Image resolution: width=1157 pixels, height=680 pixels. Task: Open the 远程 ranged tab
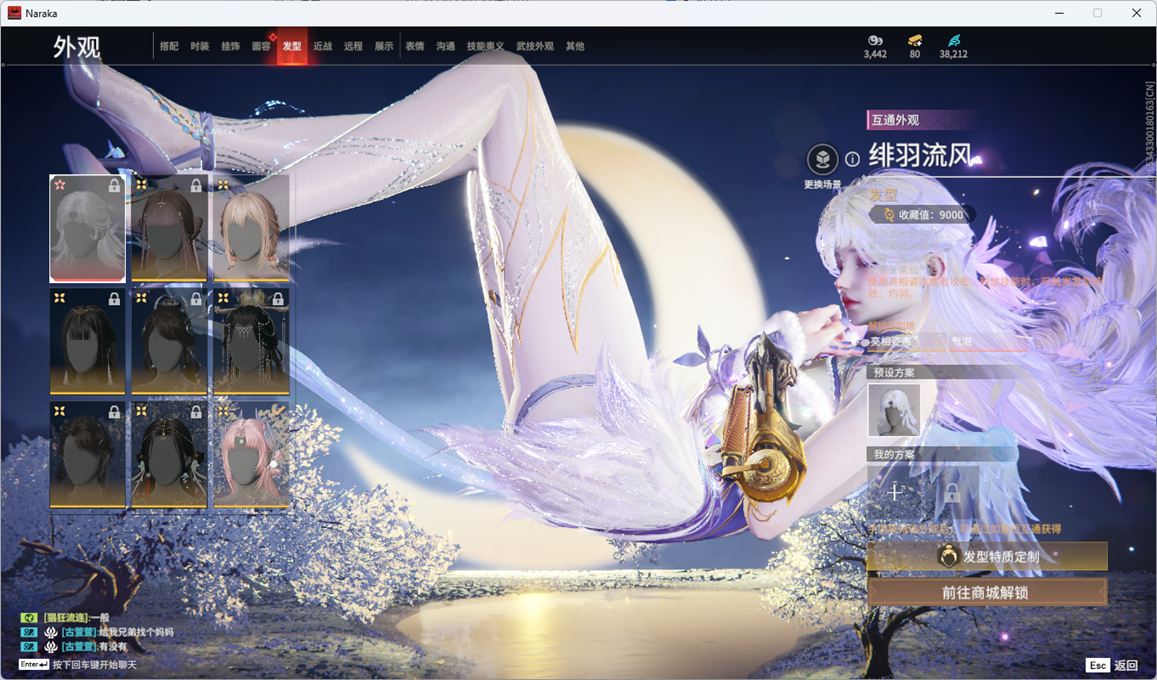(x=353, y=46)
